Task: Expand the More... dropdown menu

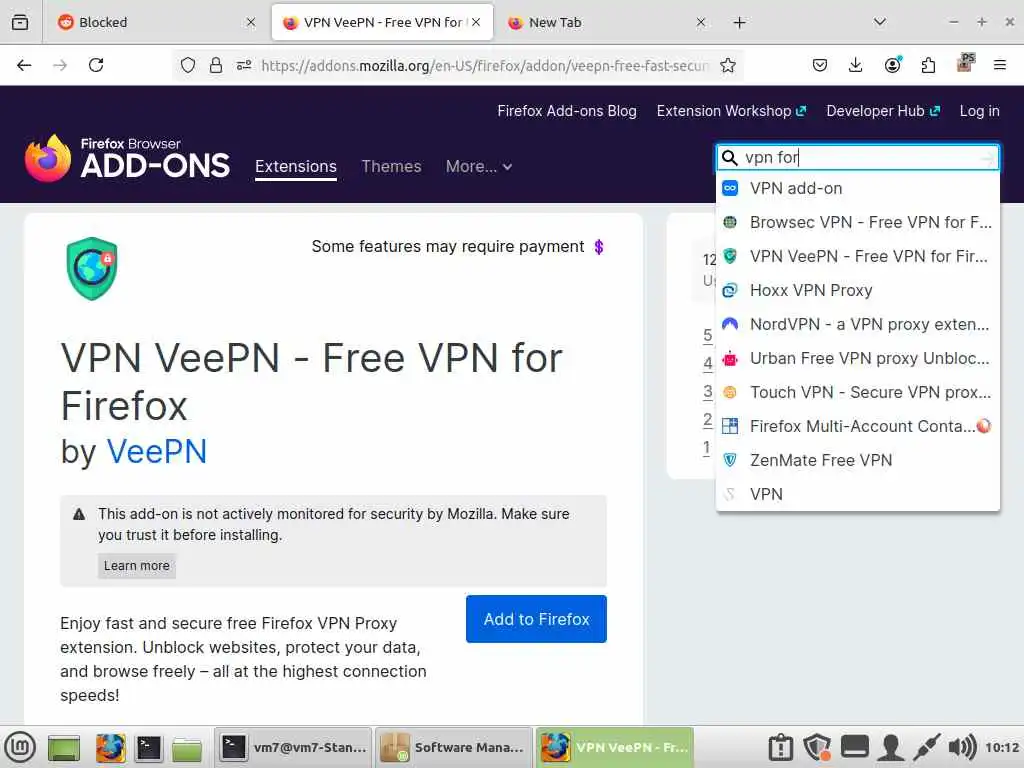Action: tap(479, 167)
